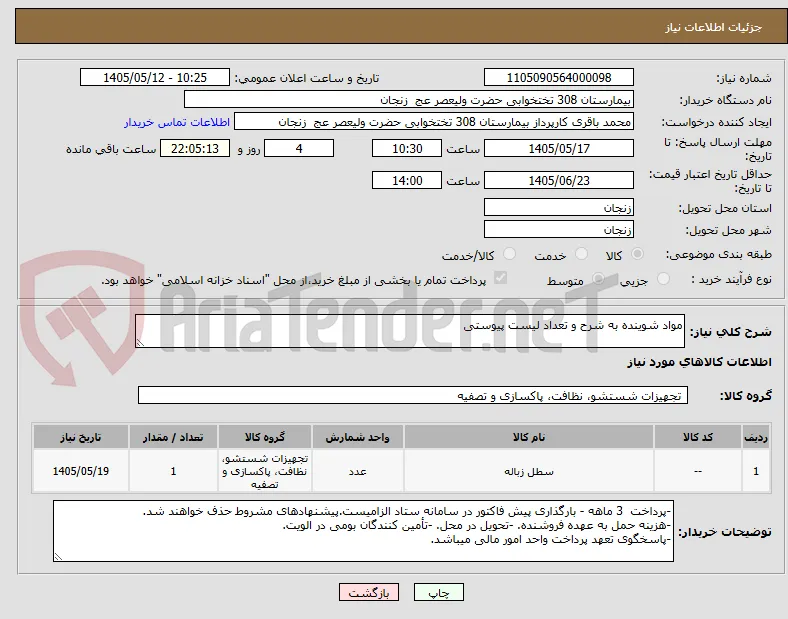
Task: Click the سطل زباله item name cell
Action: (529, 471)
